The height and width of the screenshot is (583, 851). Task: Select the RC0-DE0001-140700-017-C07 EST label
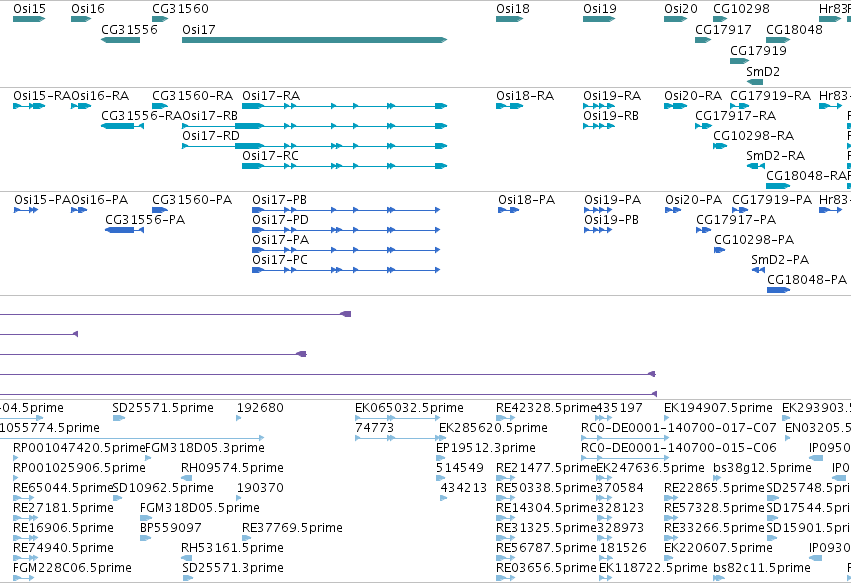click(x=678, y=428)
